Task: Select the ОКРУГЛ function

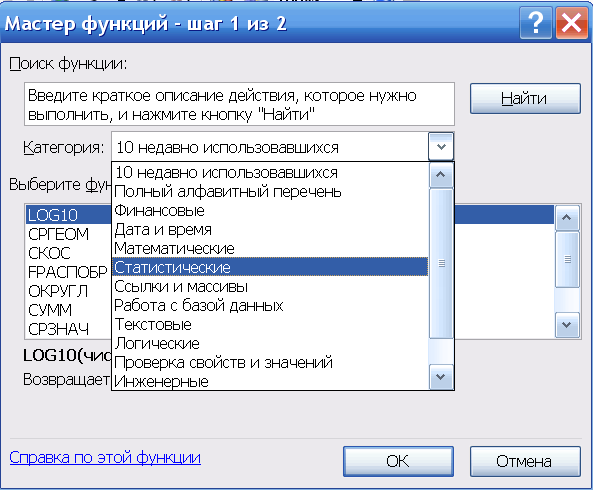Action: 69,291
